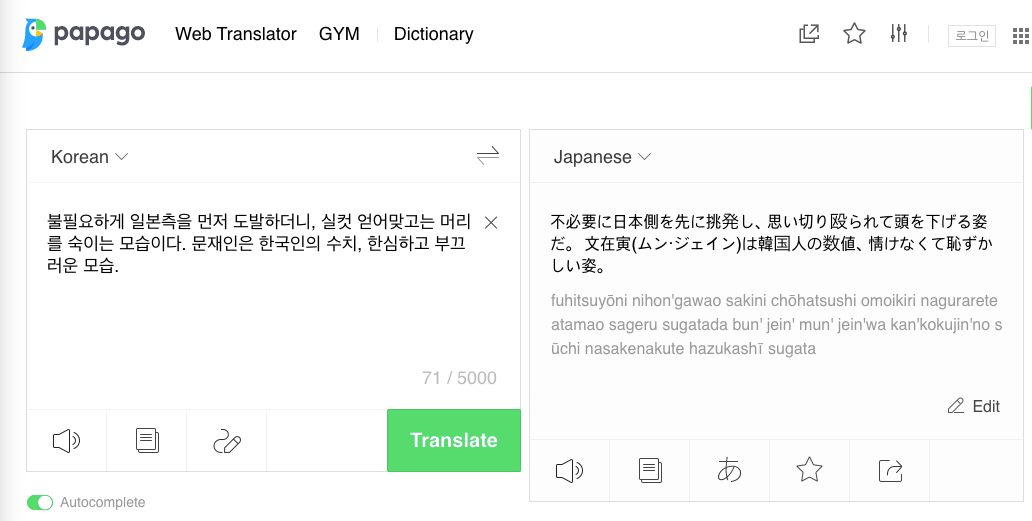The image size is (1032, 521).
Task: Open handwriting input pen tool
Action: 227,440
